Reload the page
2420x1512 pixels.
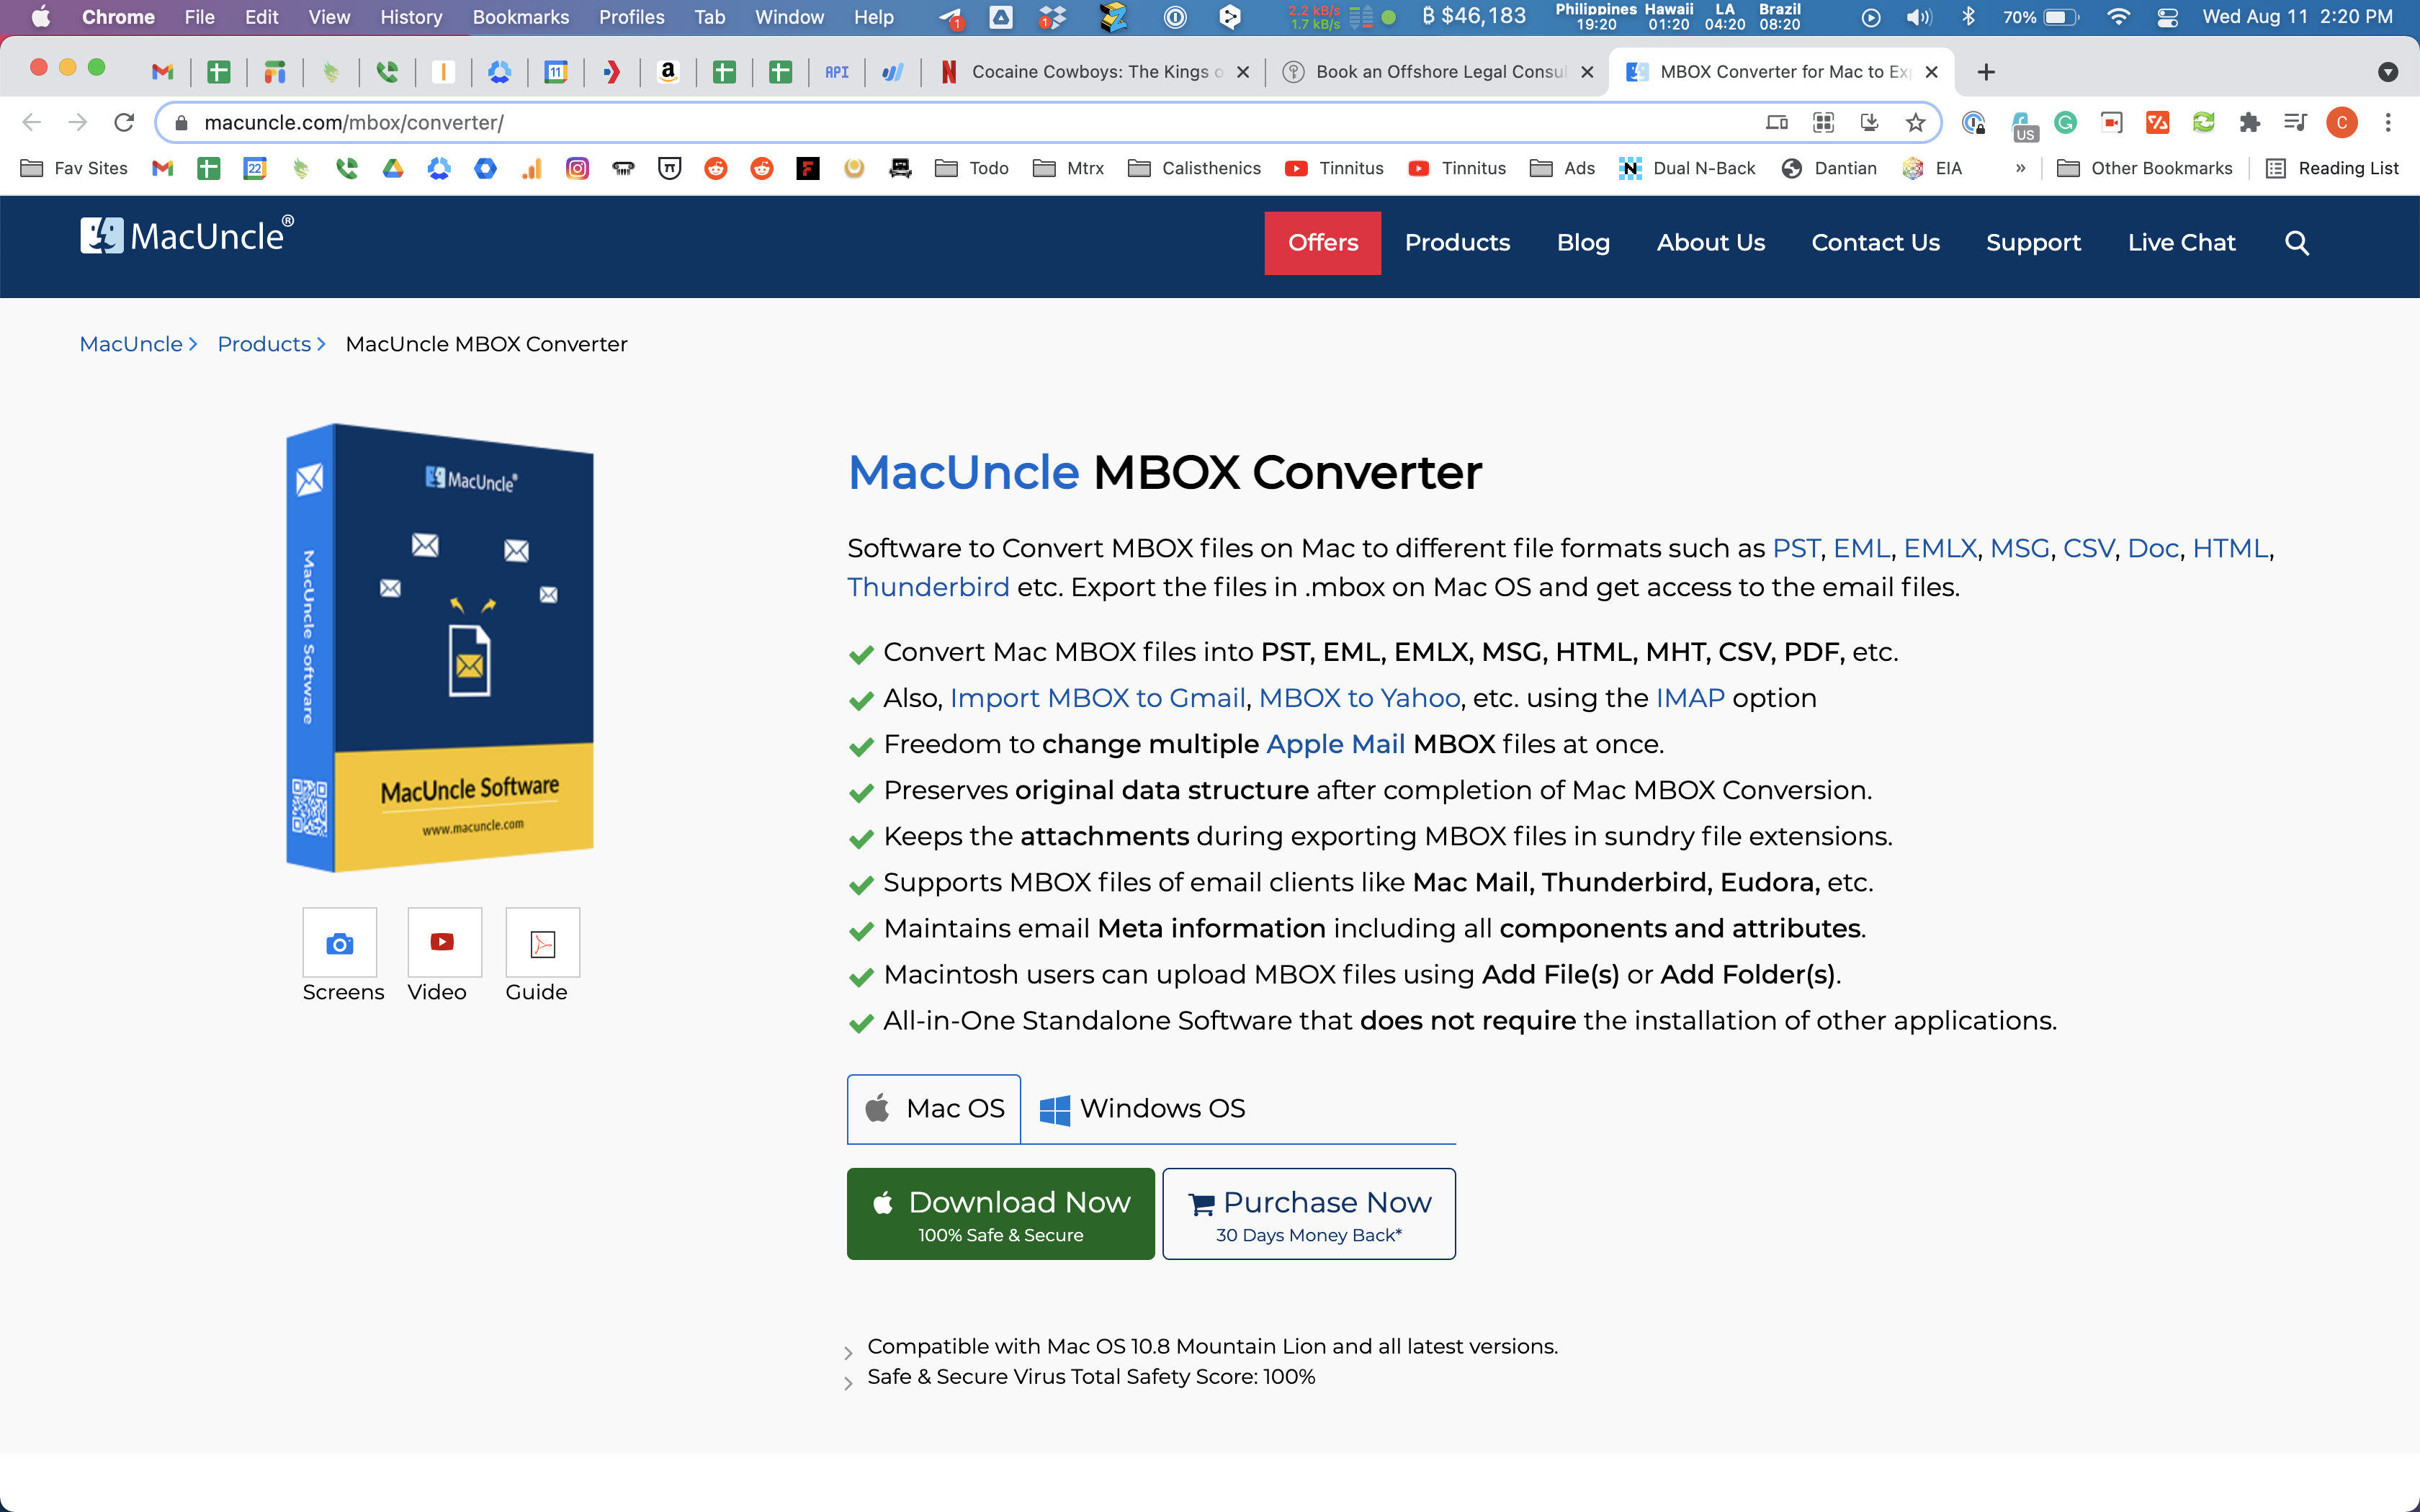click(x=124, y=123)
